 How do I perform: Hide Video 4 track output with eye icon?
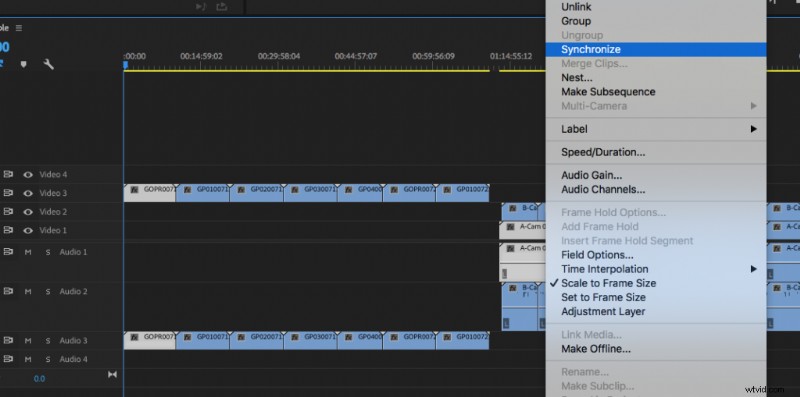(x=28, y=175)
